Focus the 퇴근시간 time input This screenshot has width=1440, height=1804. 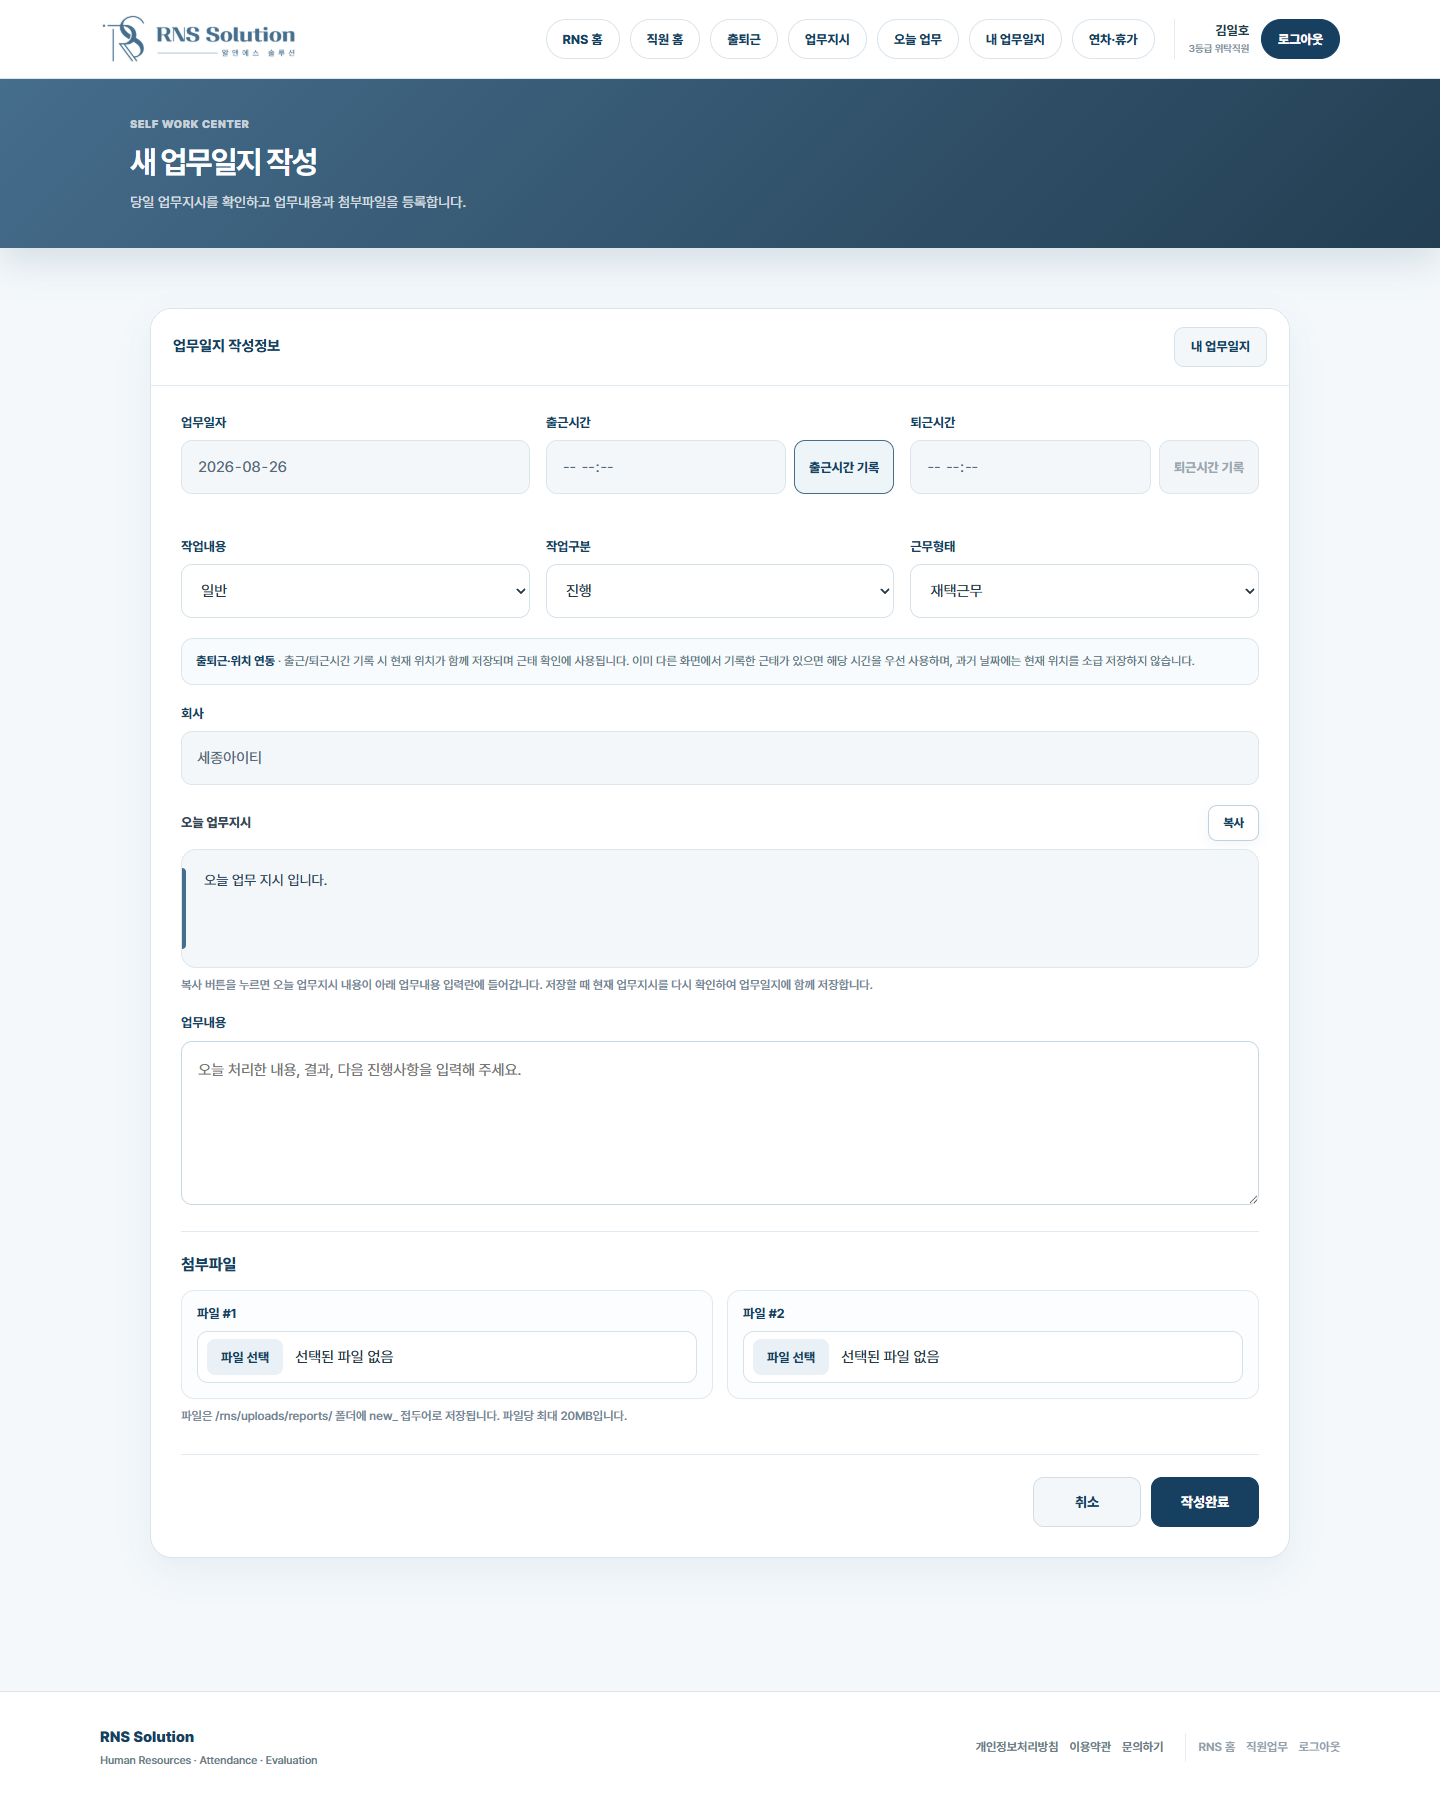[1030, 467]
